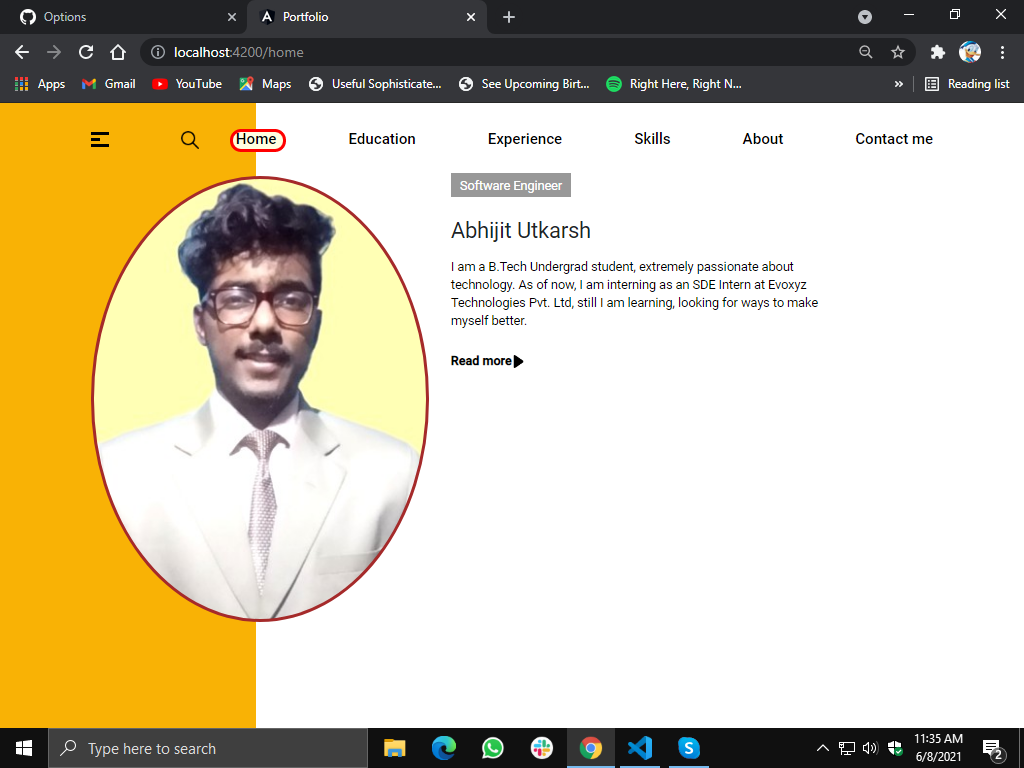Open Skype from the taskbar

tap(688, 748)
